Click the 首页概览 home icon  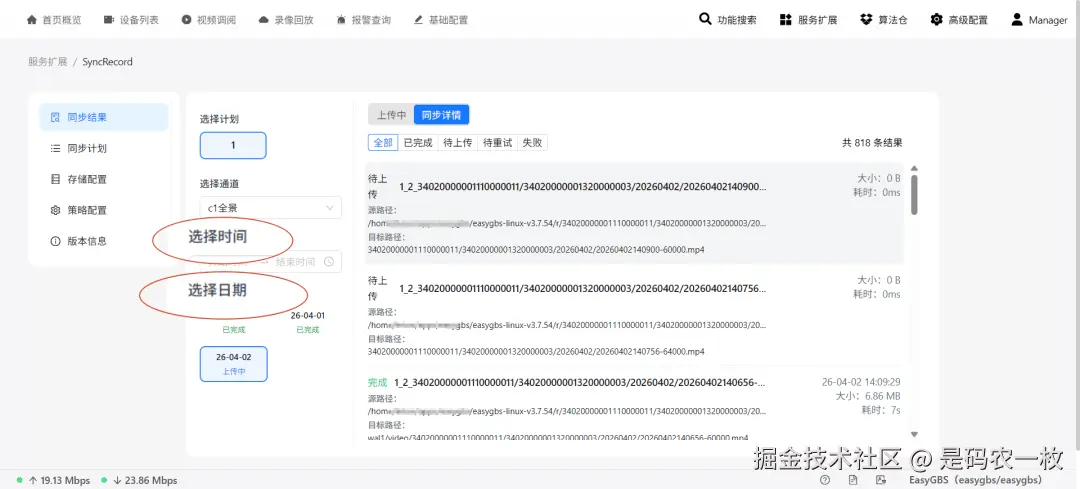(x=32, y=20)
